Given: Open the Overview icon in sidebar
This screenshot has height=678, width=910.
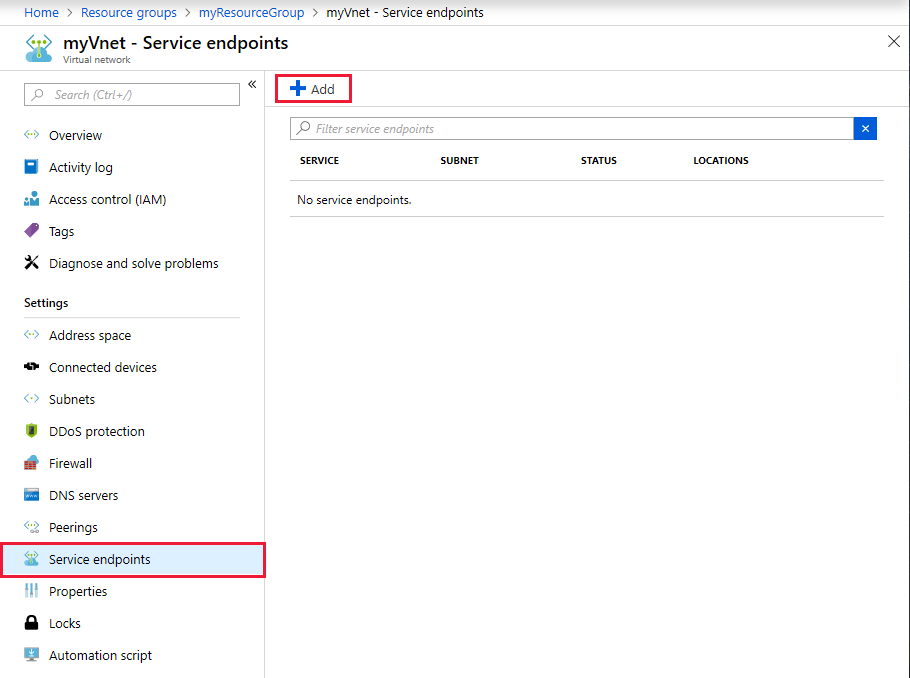Looking at the screenshot, I should coord(31,135).
